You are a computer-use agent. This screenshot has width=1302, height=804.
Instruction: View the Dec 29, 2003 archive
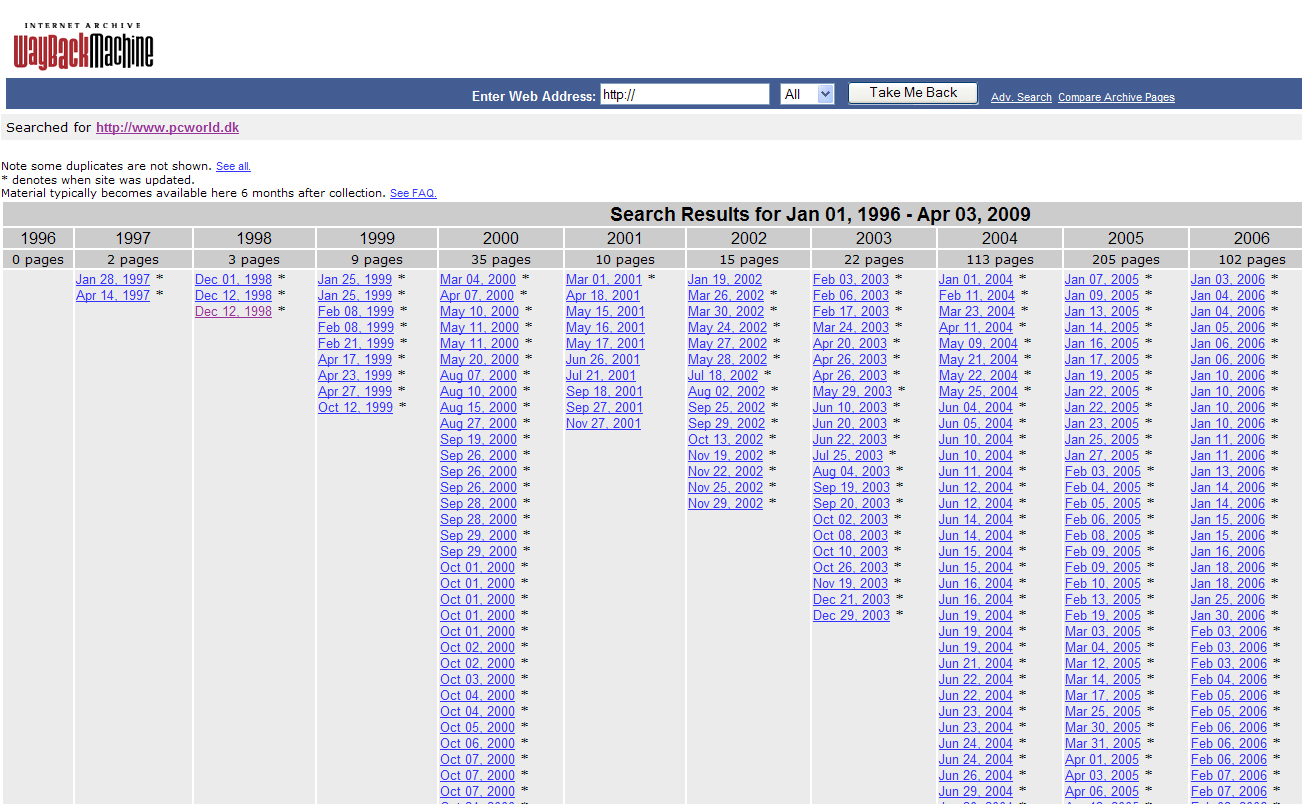[851, 615]
